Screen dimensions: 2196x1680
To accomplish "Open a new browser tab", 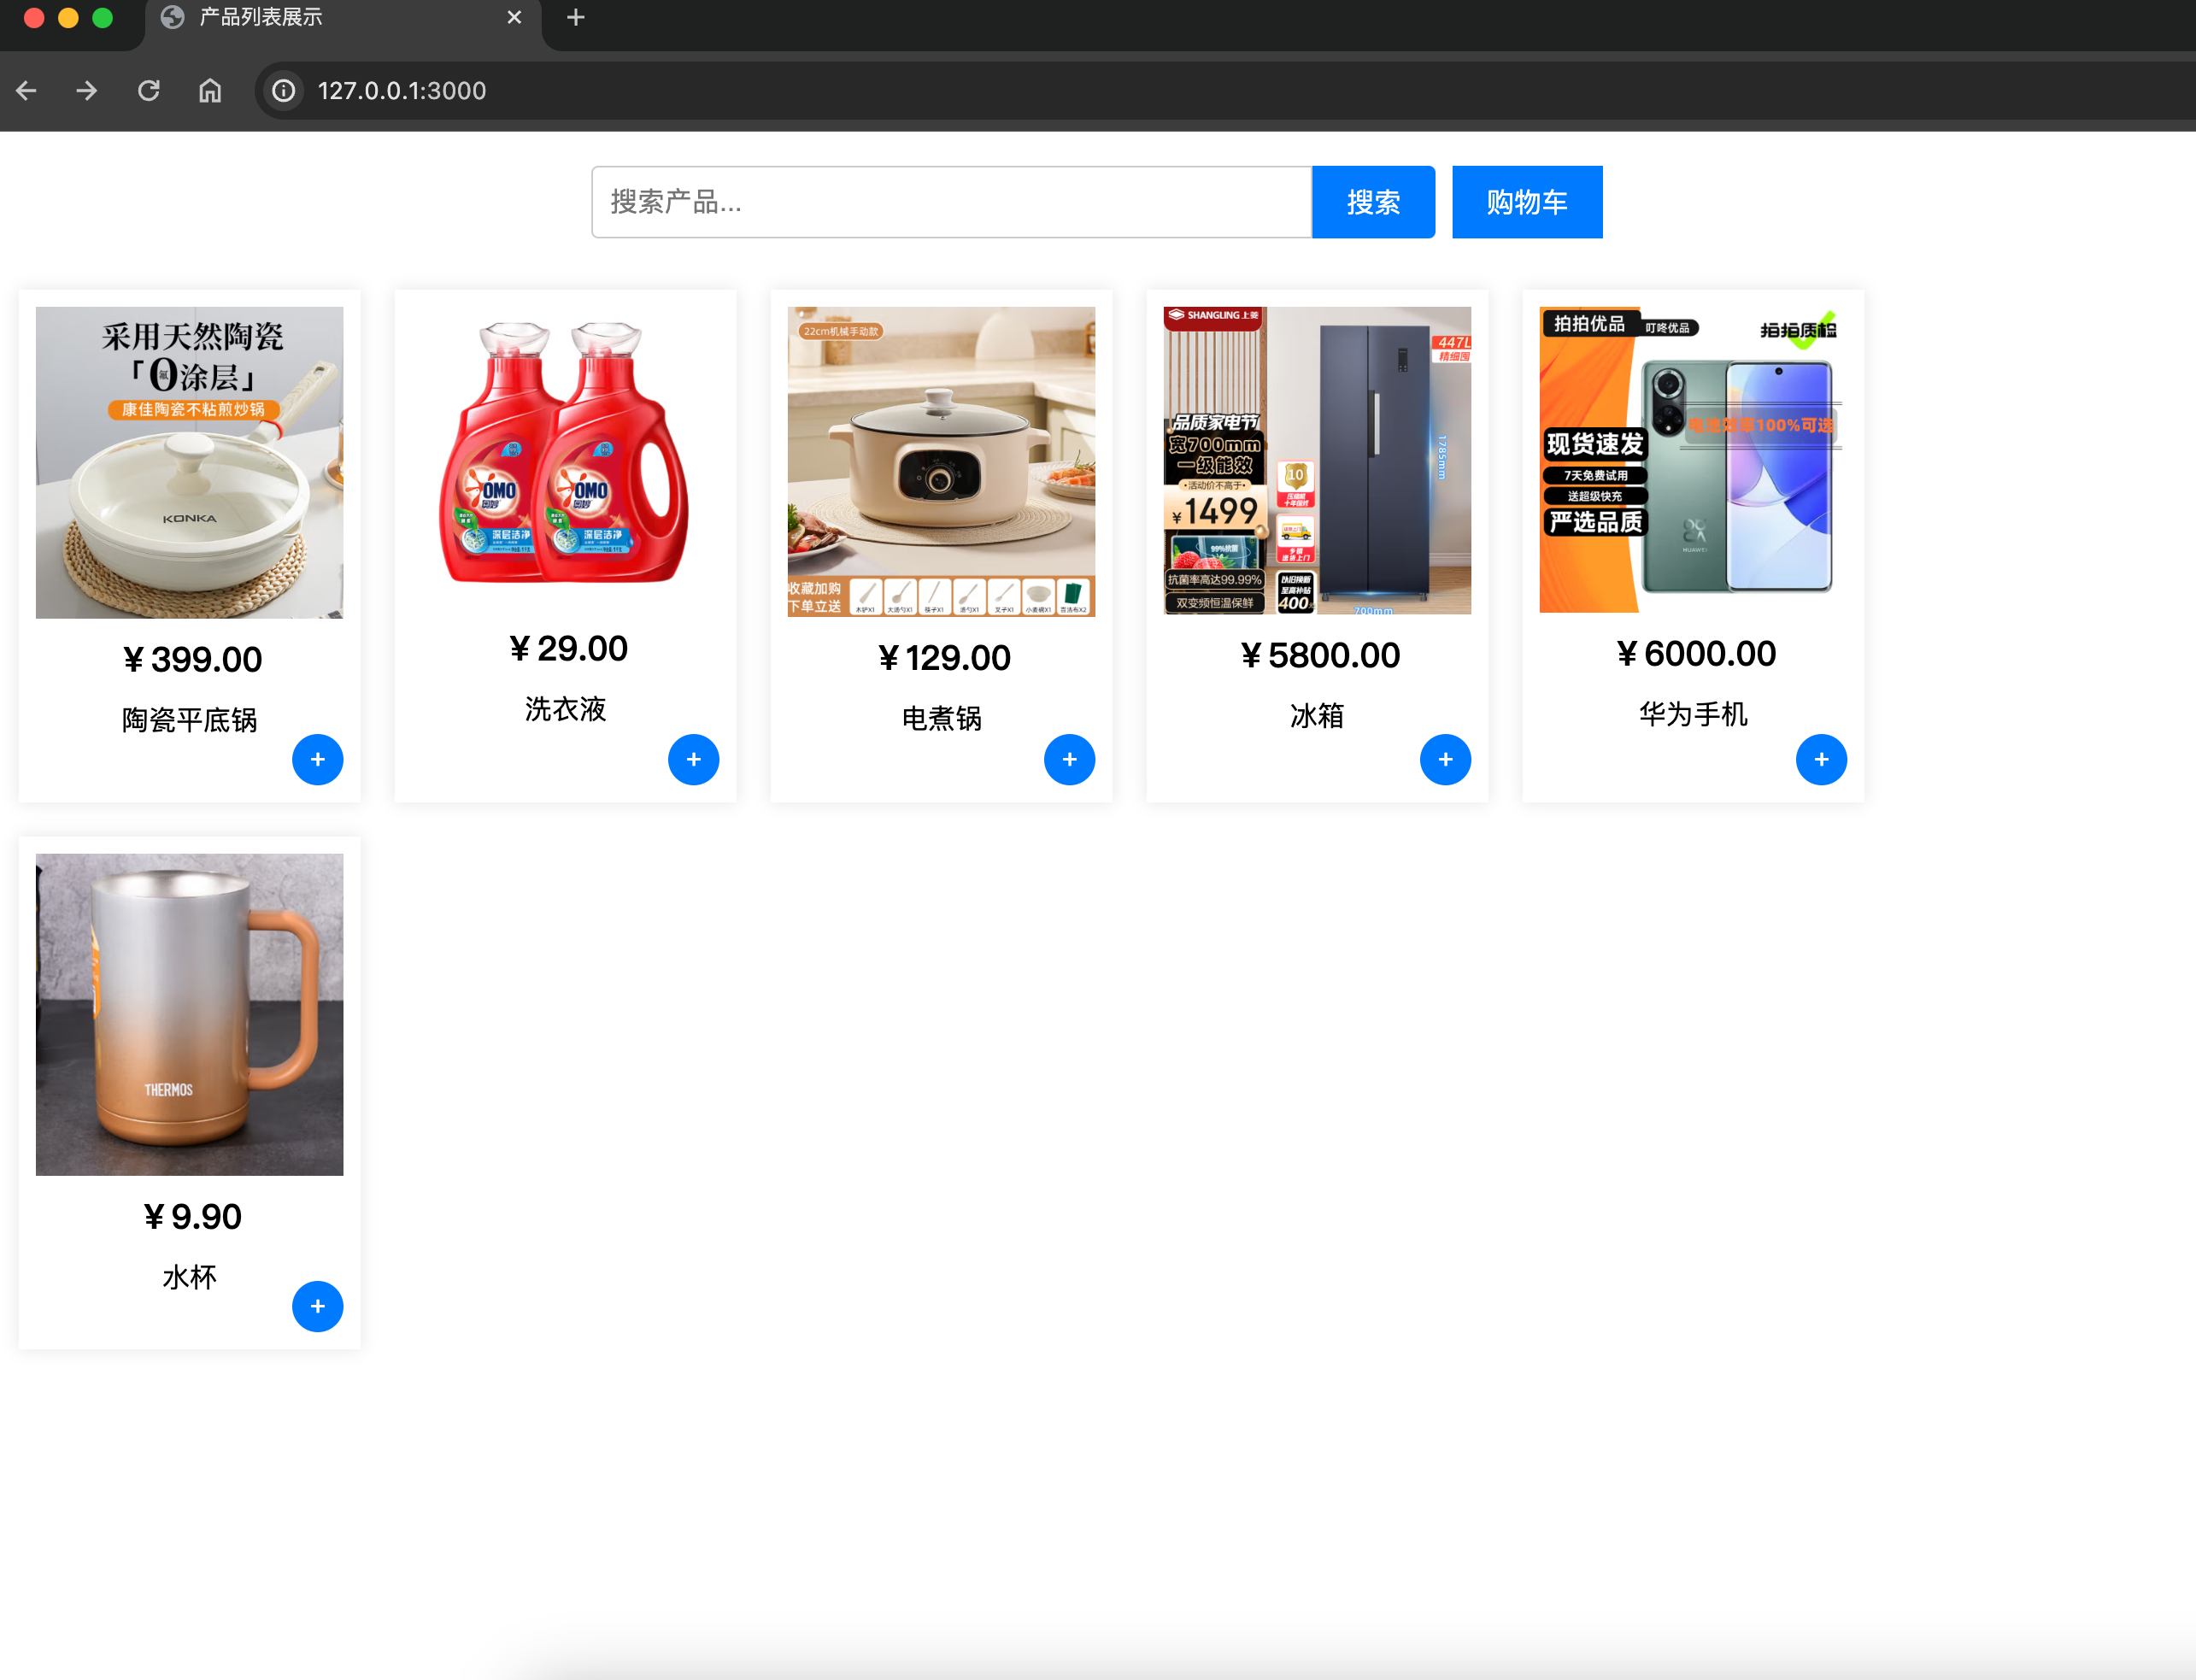I will tap(576, 17).
